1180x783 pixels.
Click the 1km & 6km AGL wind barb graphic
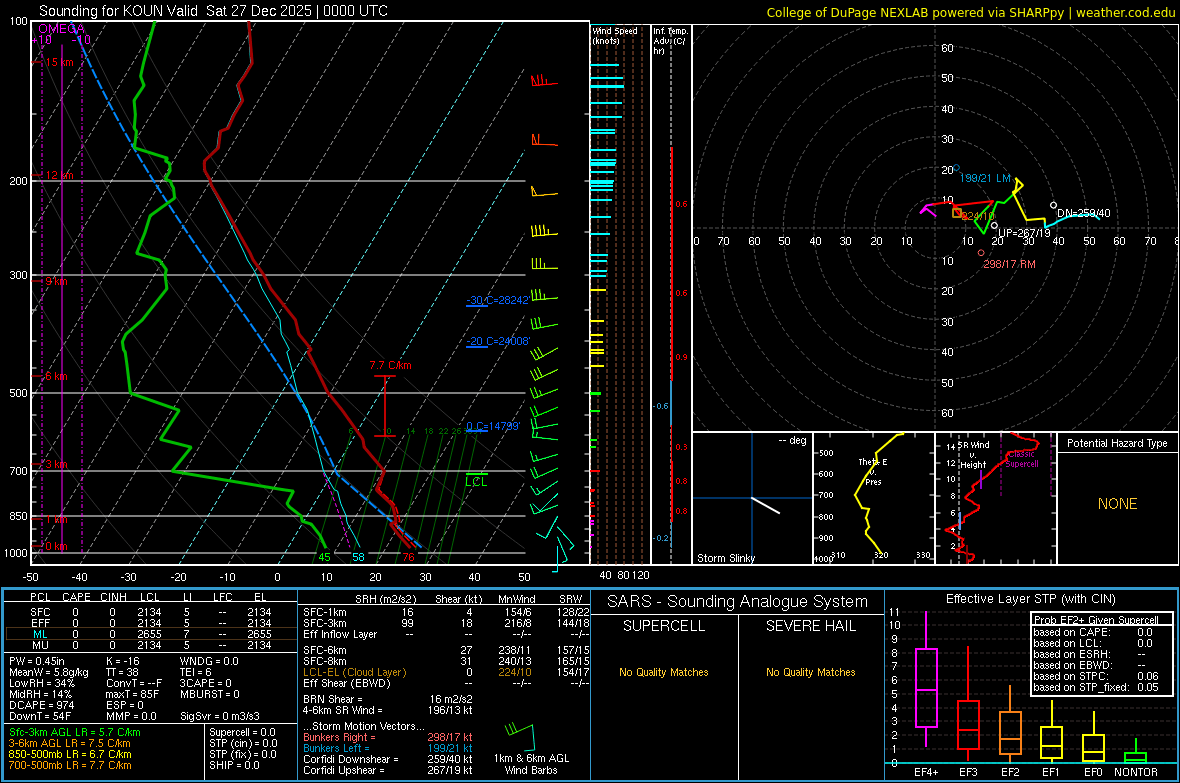[x=519, y=736]
